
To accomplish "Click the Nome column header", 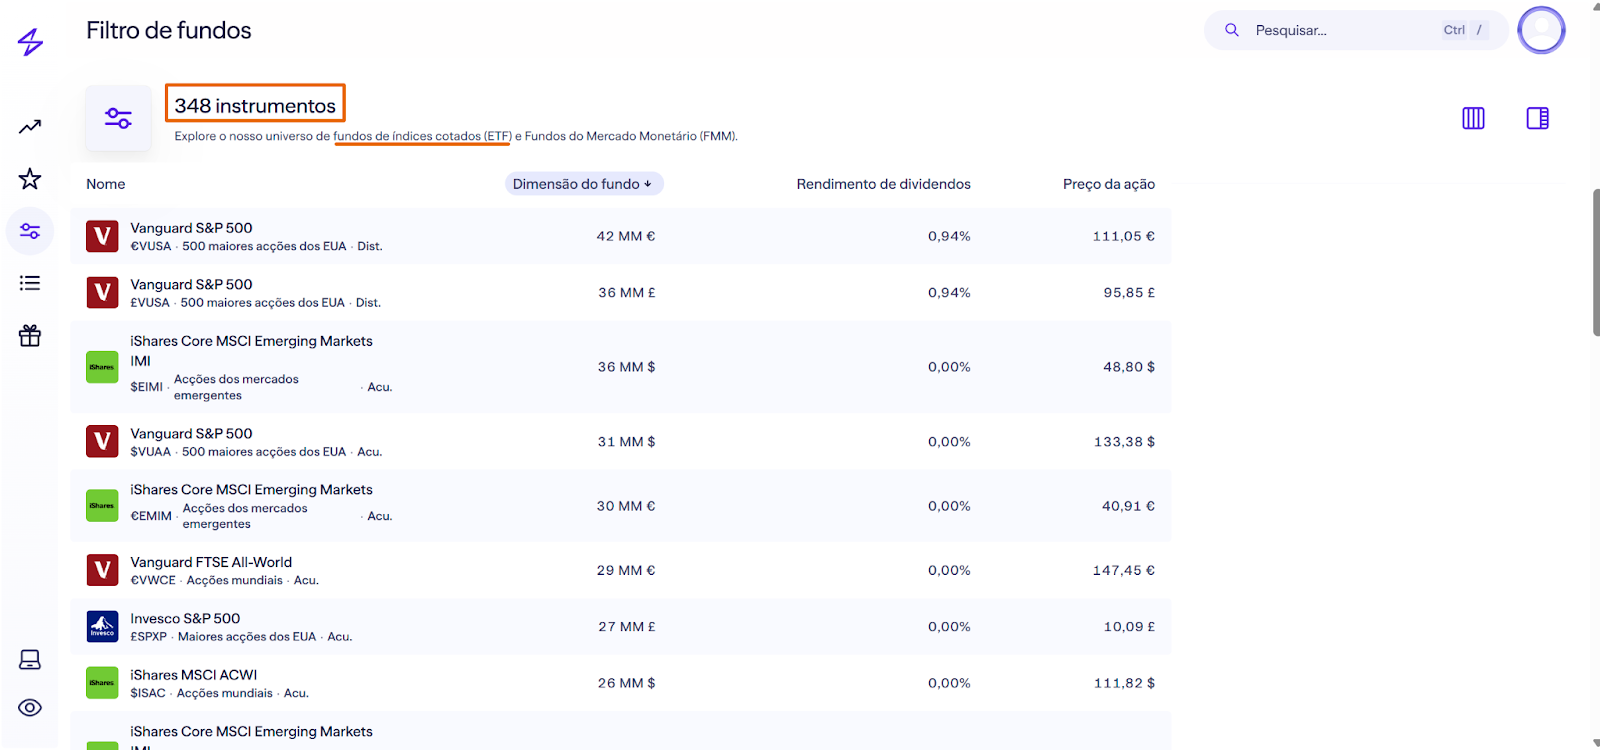I will click(x=106, y=184).
